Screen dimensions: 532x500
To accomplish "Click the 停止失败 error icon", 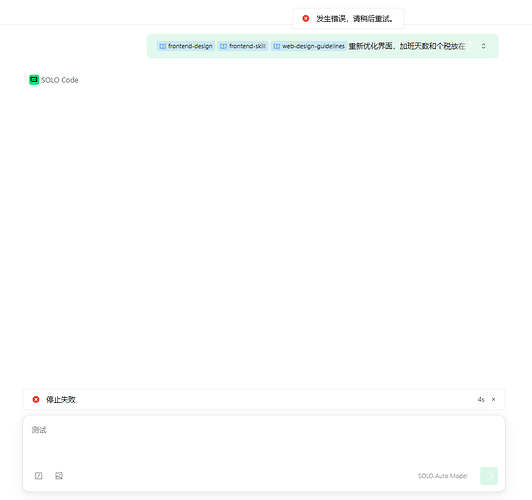I will coord(36,399).
